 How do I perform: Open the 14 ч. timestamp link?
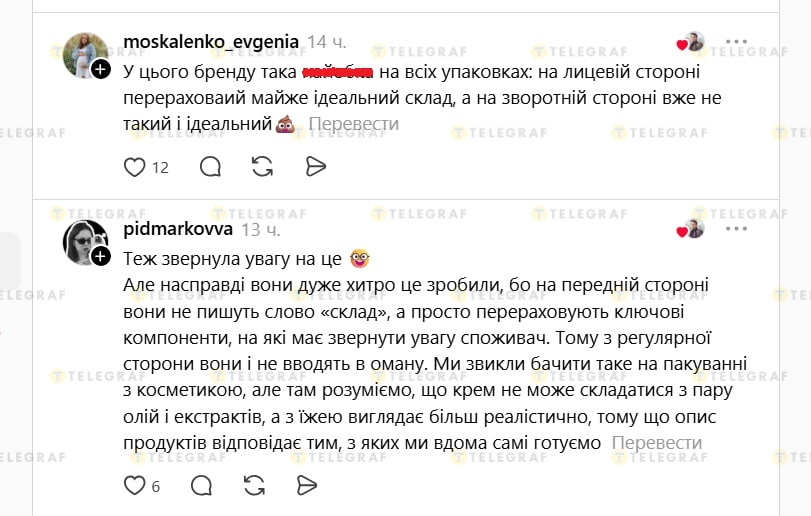click(x=327, y=42)
